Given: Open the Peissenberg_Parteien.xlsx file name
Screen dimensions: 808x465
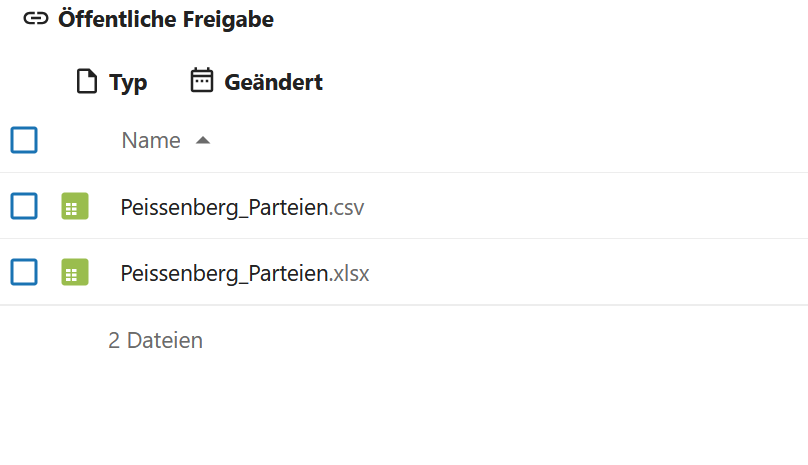Looking at the screenshot, I should tap(224, 273).
